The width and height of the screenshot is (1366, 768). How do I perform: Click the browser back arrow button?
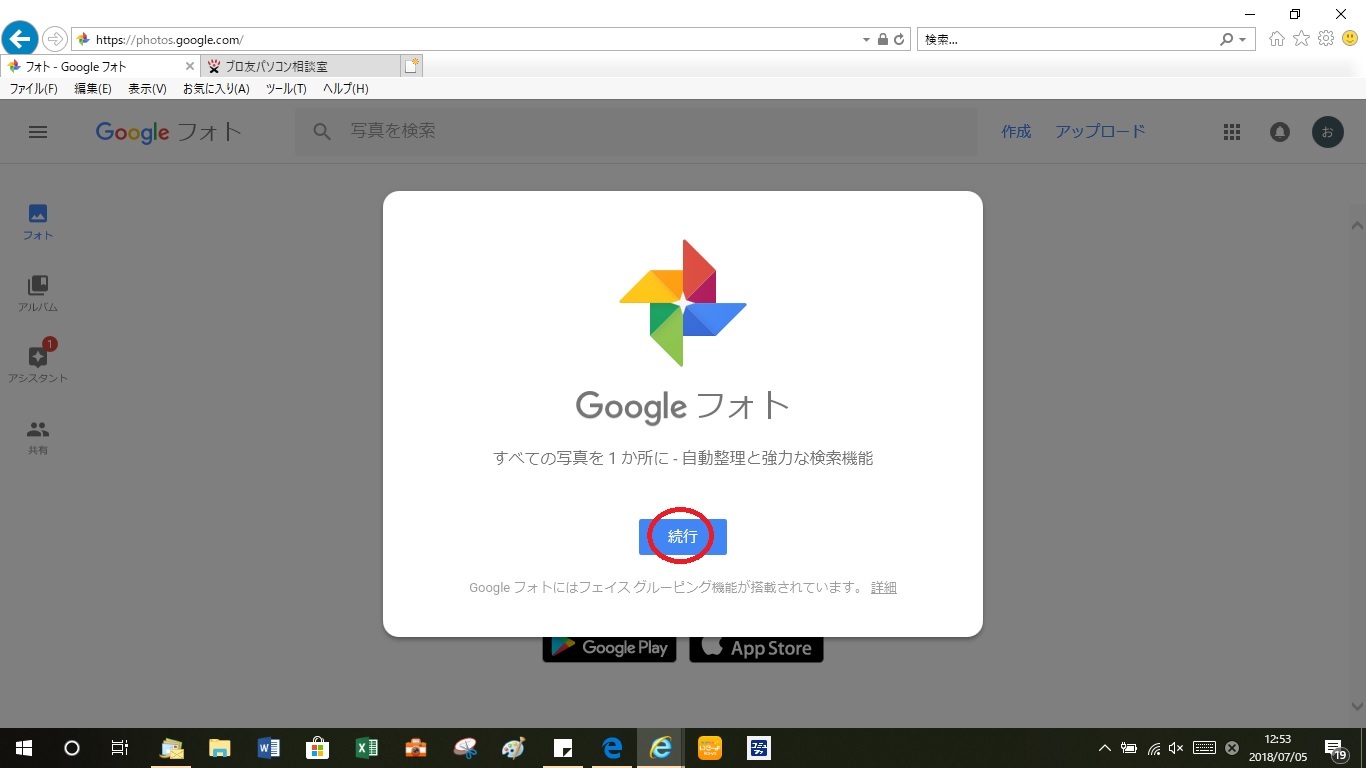(x=20, y=39)
